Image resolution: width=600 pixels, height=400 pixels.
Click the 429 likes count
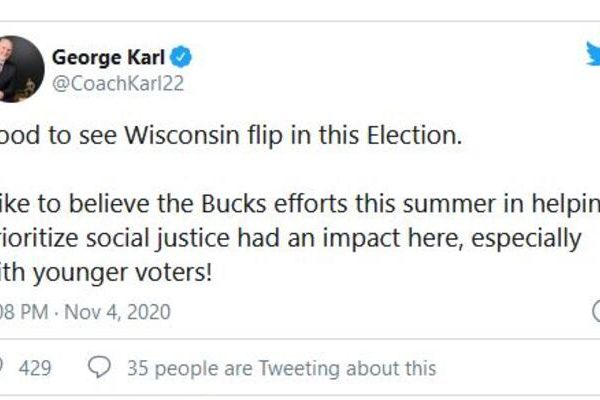click(x=36, y=369)
